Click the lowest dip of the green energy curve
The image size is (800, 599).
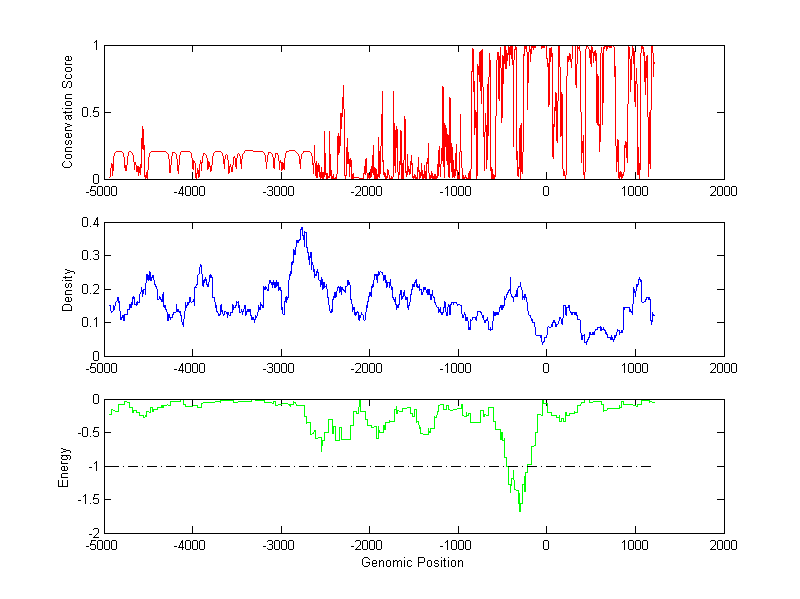(520, 510)
